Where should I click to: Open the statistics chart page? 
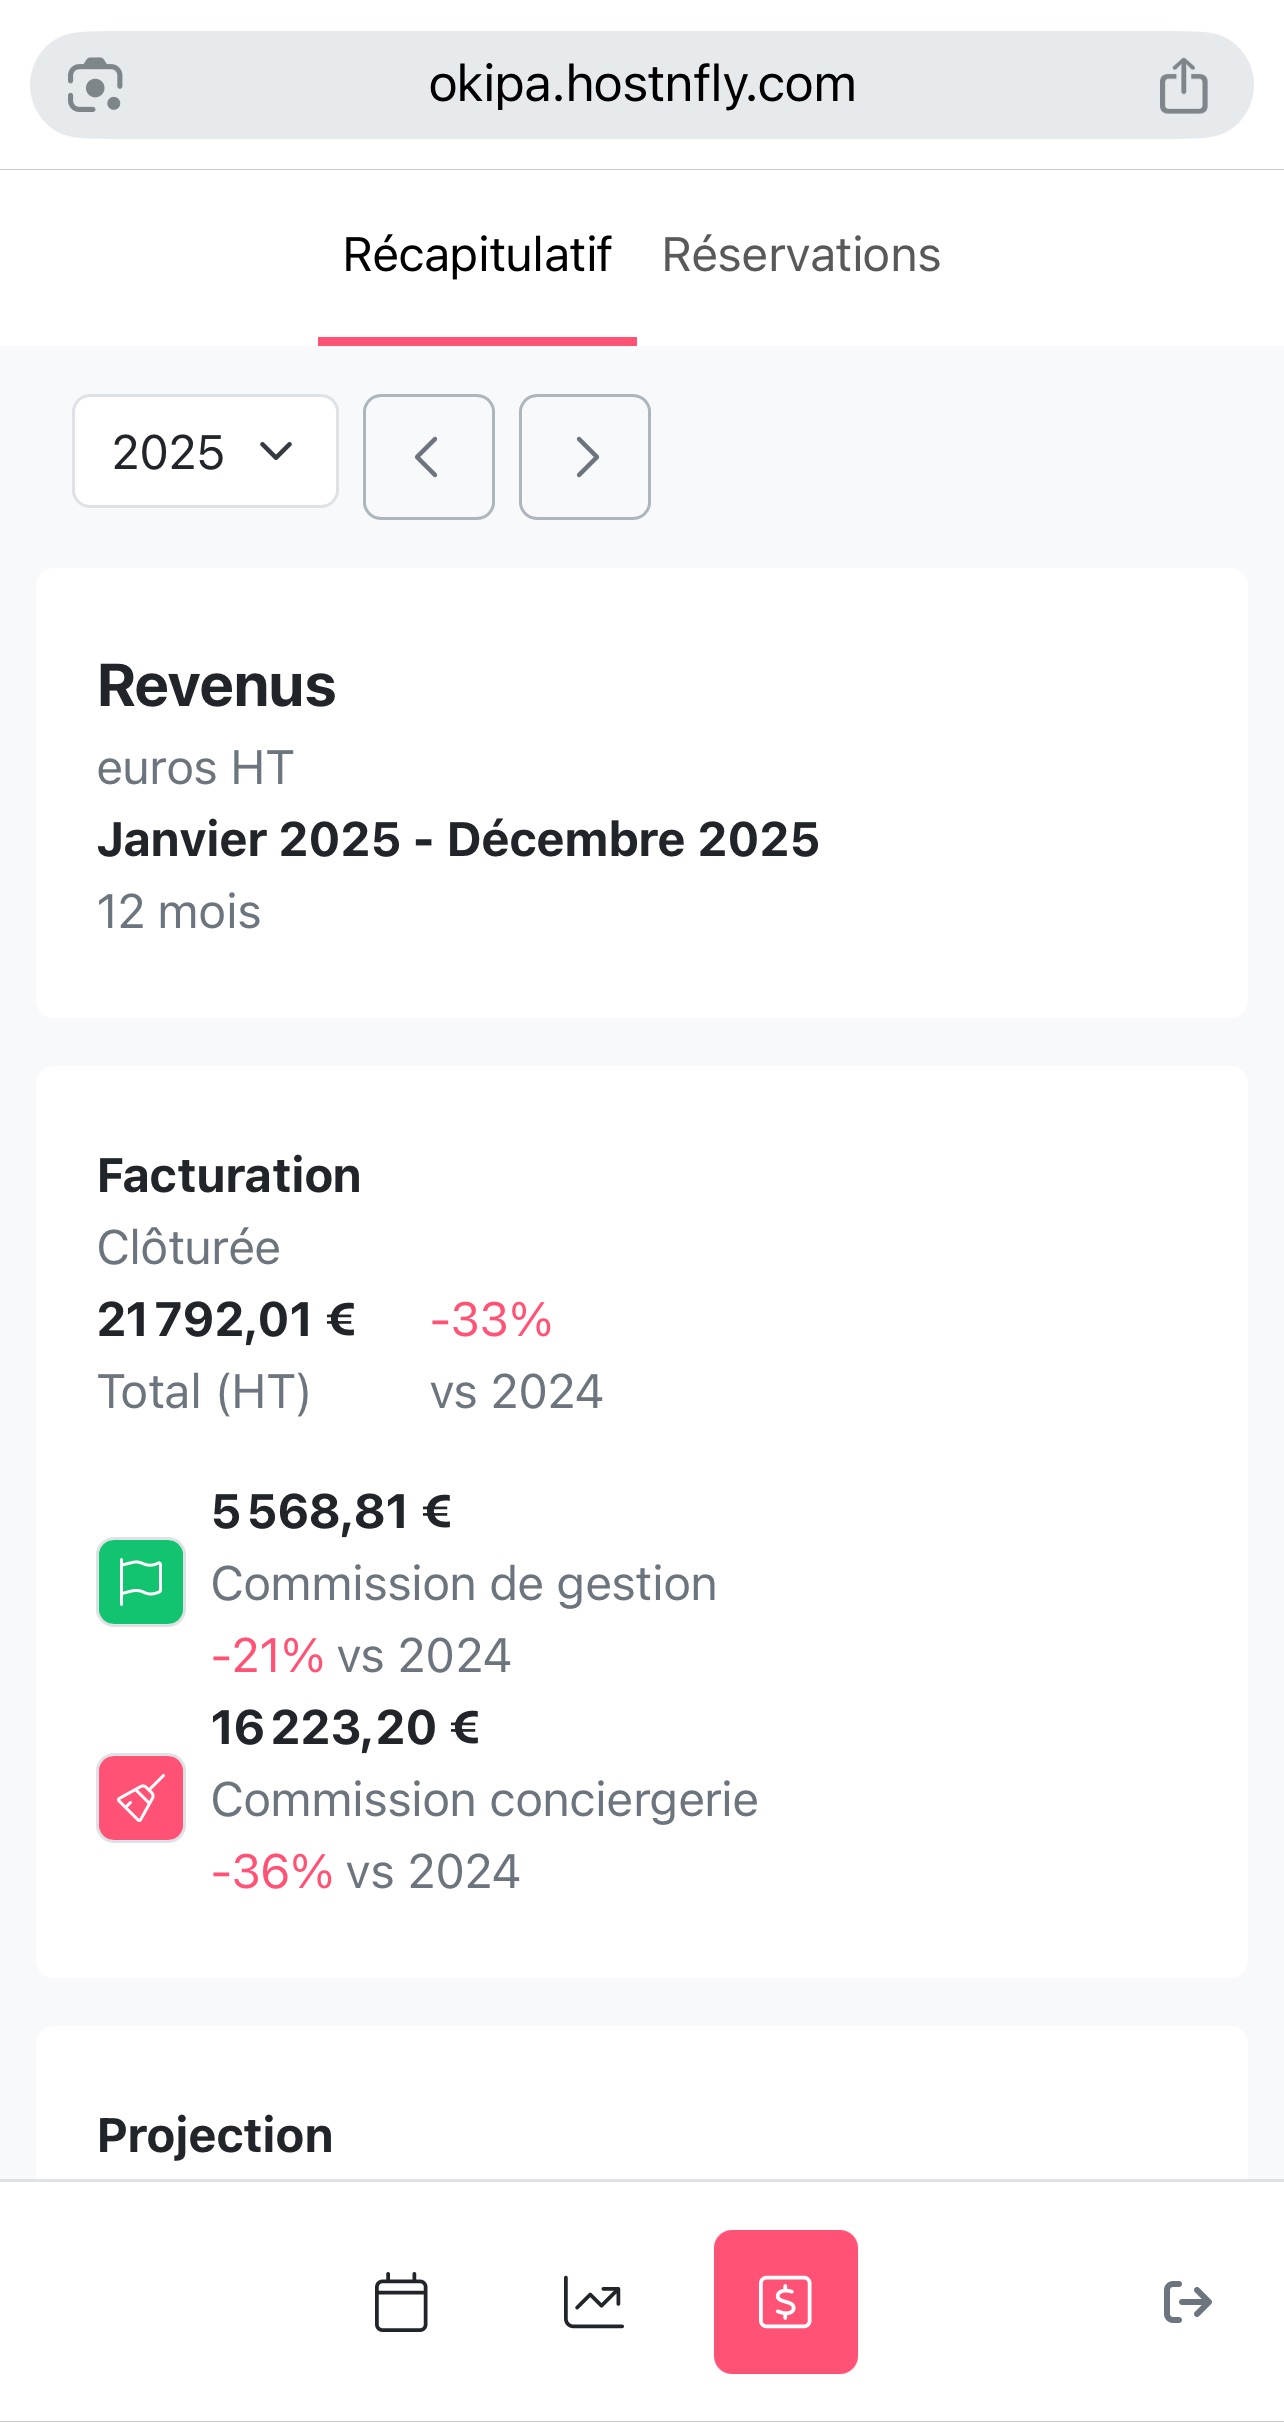point(593,2302)
